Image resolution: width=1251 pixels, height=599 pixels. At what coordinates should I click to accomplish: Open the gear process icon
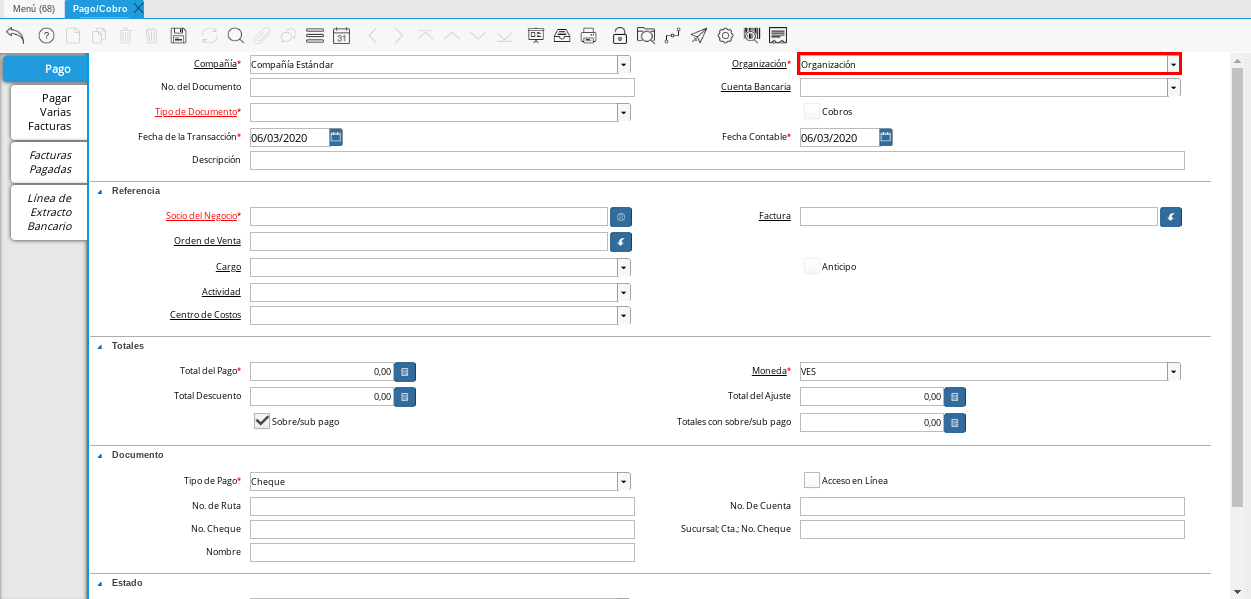[725, 36]
